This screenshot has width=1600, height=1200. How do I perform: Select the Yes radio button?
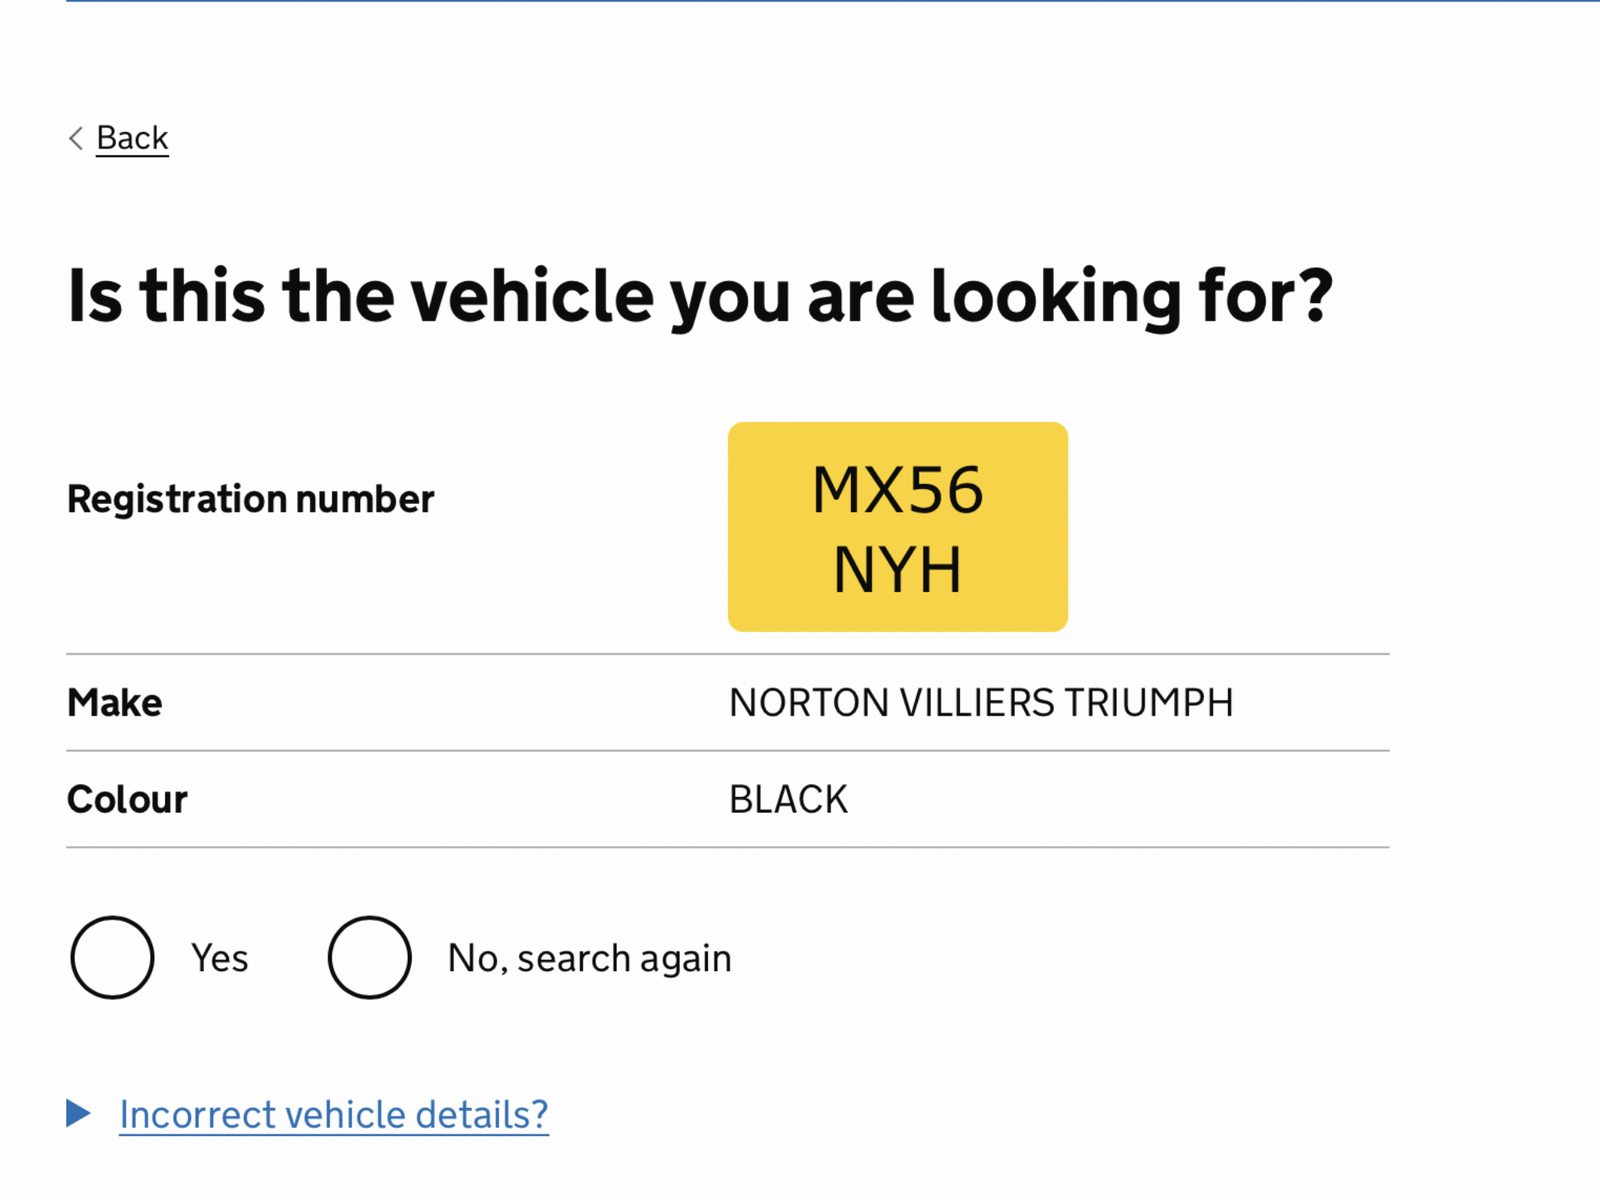pyautogui.click(x=112, y=957)
